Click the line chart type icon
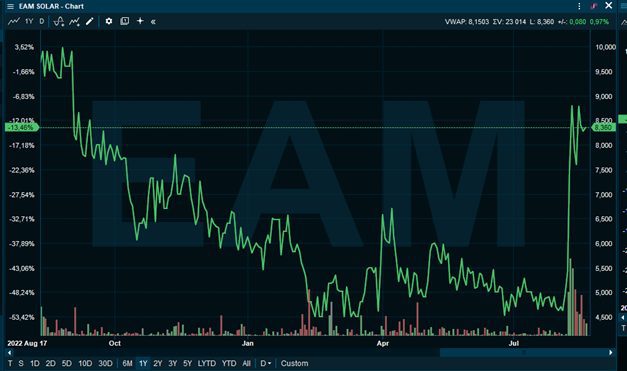 [x=14, y=21]
